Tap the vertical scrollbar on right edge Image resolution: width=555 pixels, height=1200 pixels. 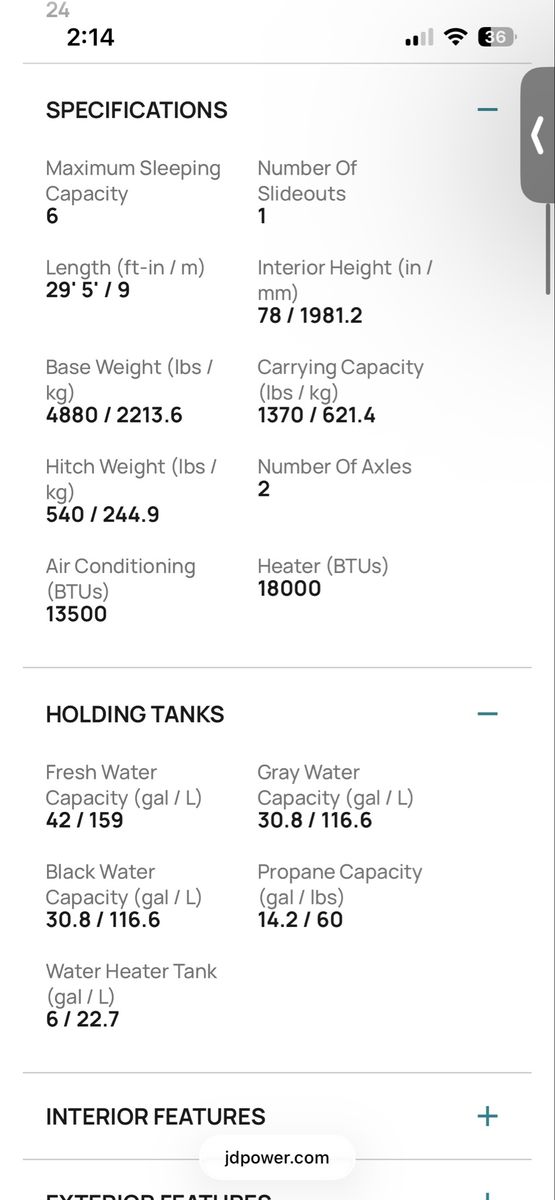548,250
